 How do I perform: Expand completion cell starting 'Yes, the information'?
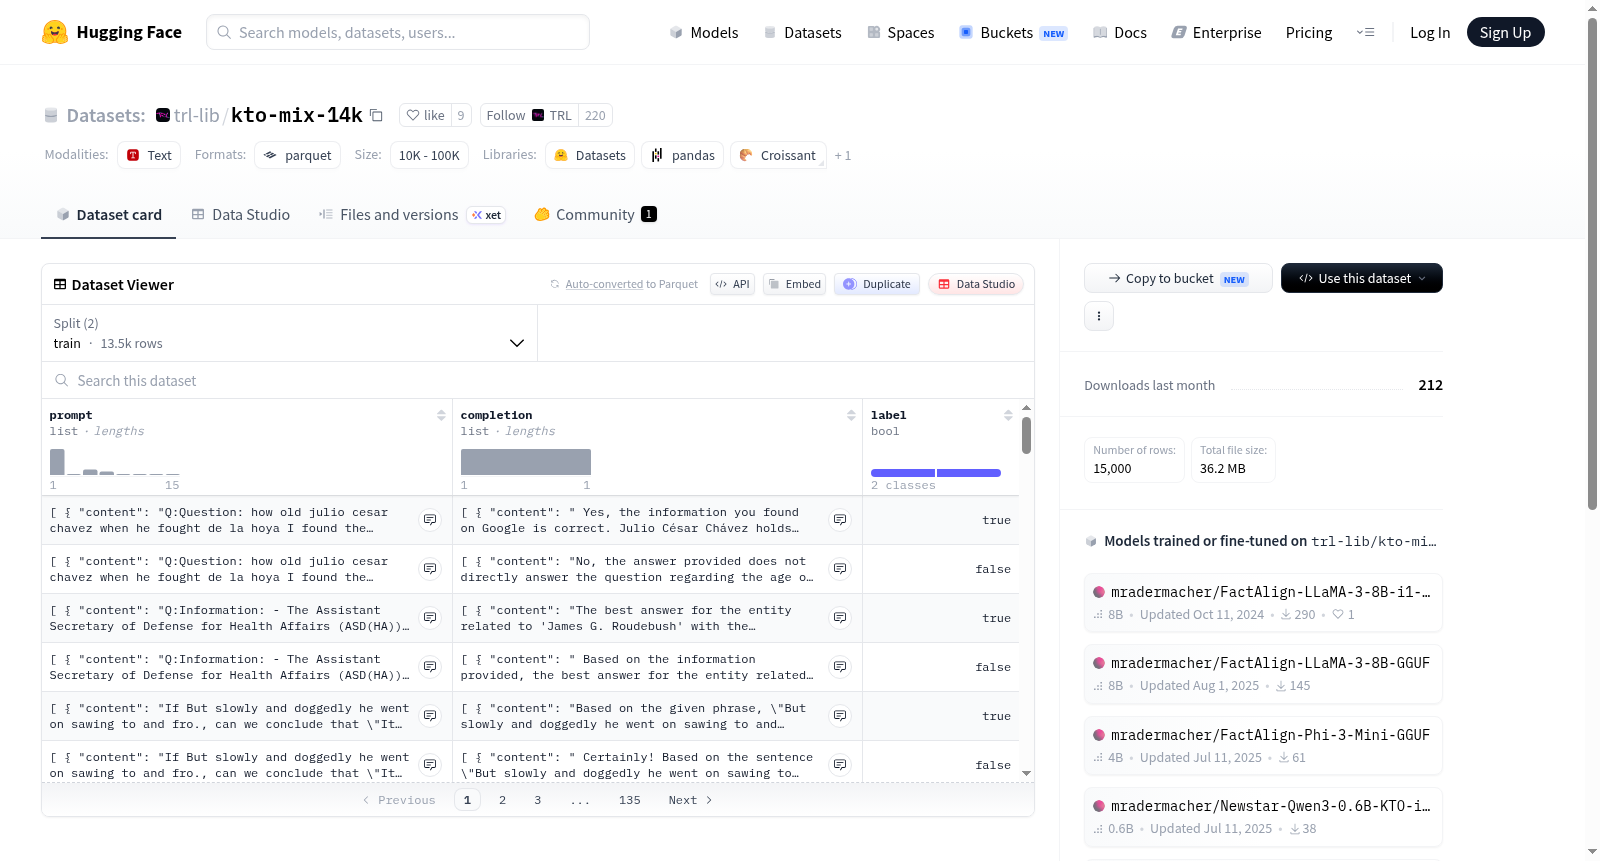click(840, 520)
